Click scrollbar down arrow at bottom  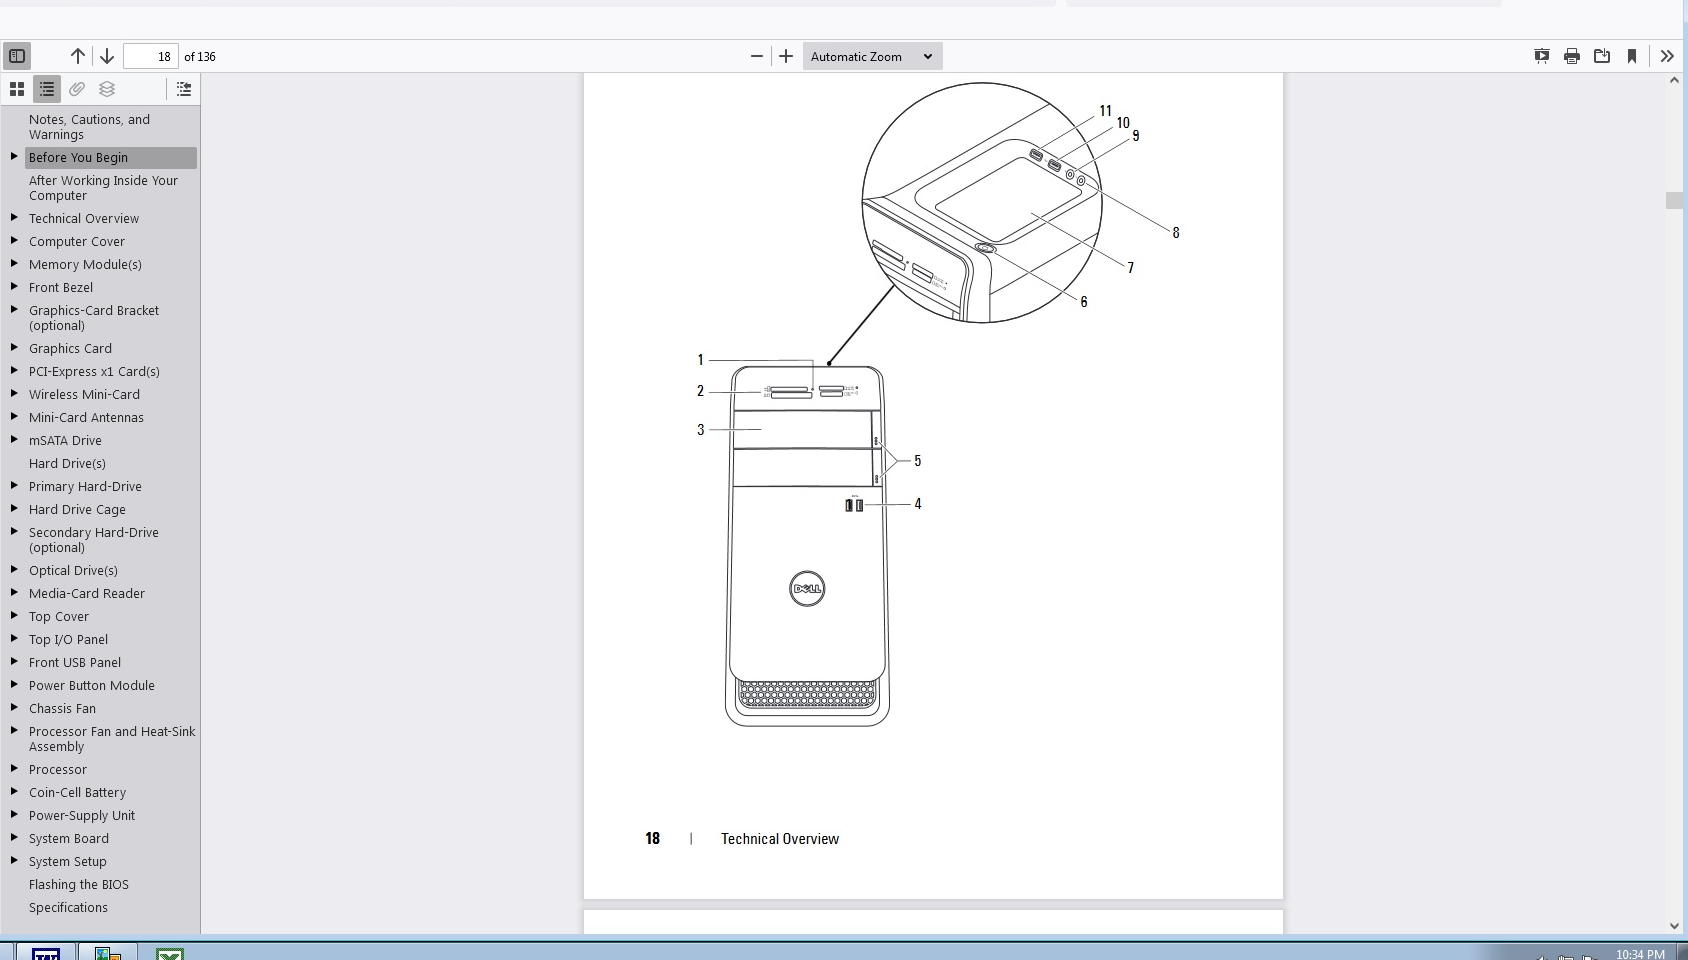(1675, 926)
